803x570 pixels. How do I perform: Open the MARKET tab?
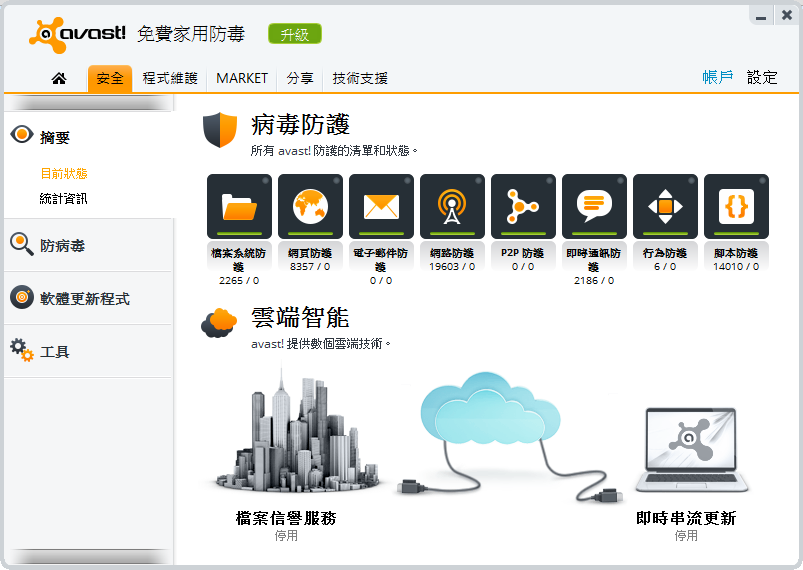coord(242,78)
